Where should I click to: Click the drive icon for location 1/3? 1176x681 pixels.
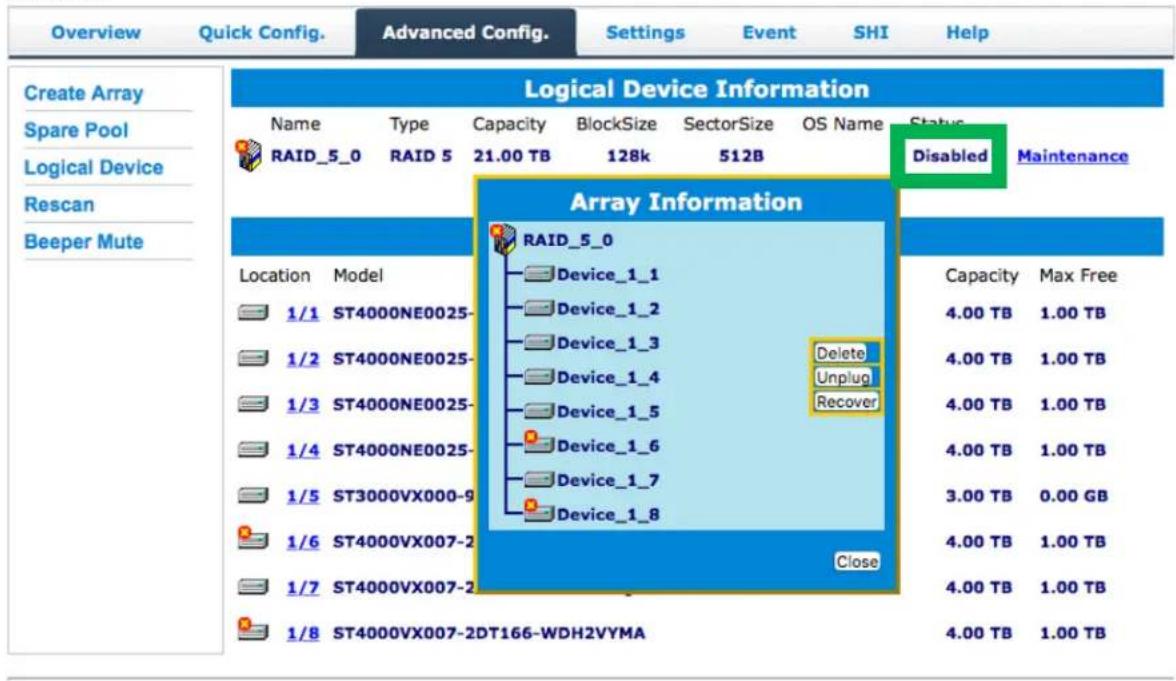click(x=254, y=404)
